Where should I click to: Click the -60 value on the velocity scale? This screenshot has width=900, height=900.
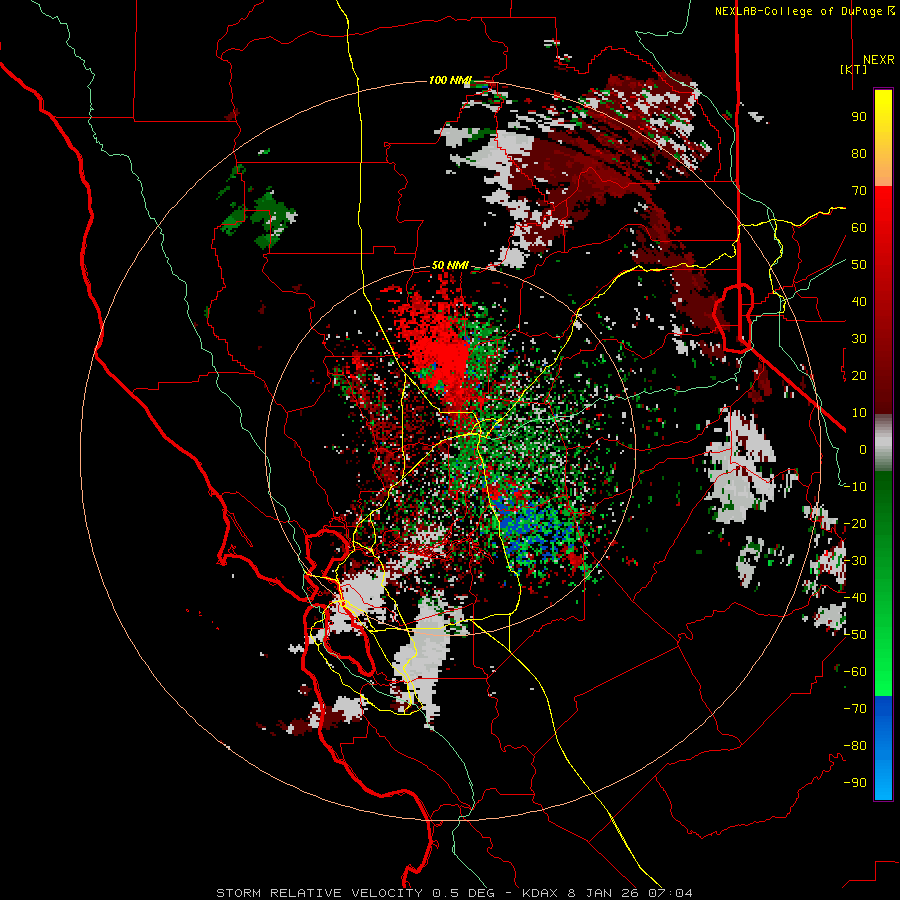click(855, 672)
